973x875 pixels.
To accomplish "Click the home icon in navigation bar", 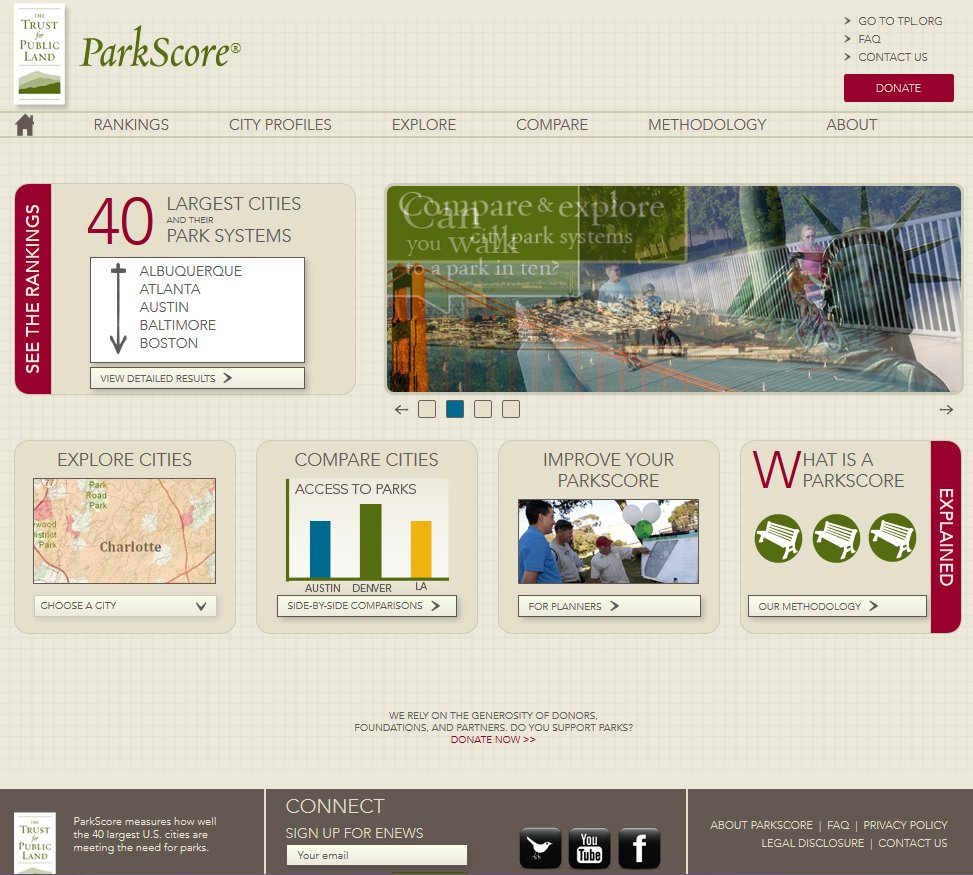I will pos(25,125).
